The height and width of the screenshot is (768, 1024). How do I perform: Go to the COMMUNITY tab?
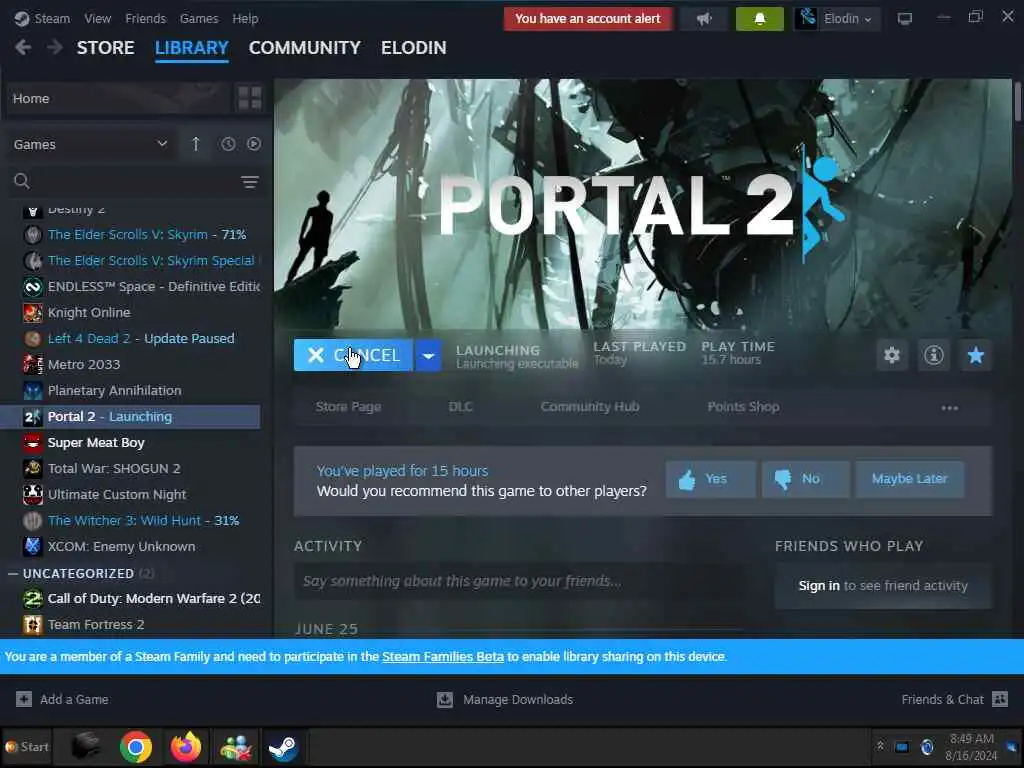point(304,48)
